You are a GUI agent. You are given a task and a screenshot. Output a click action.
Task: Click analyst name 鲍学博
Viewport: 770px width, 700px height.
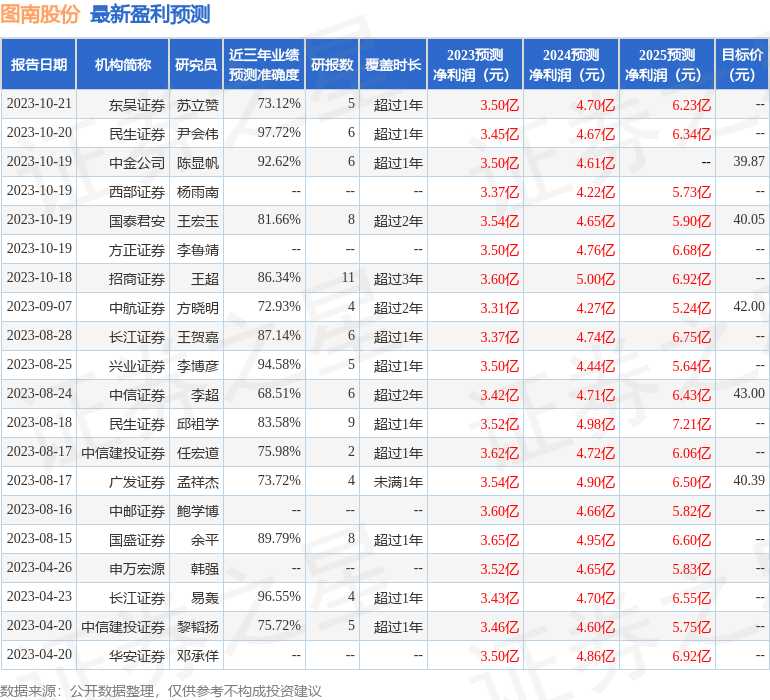[197, 511]
